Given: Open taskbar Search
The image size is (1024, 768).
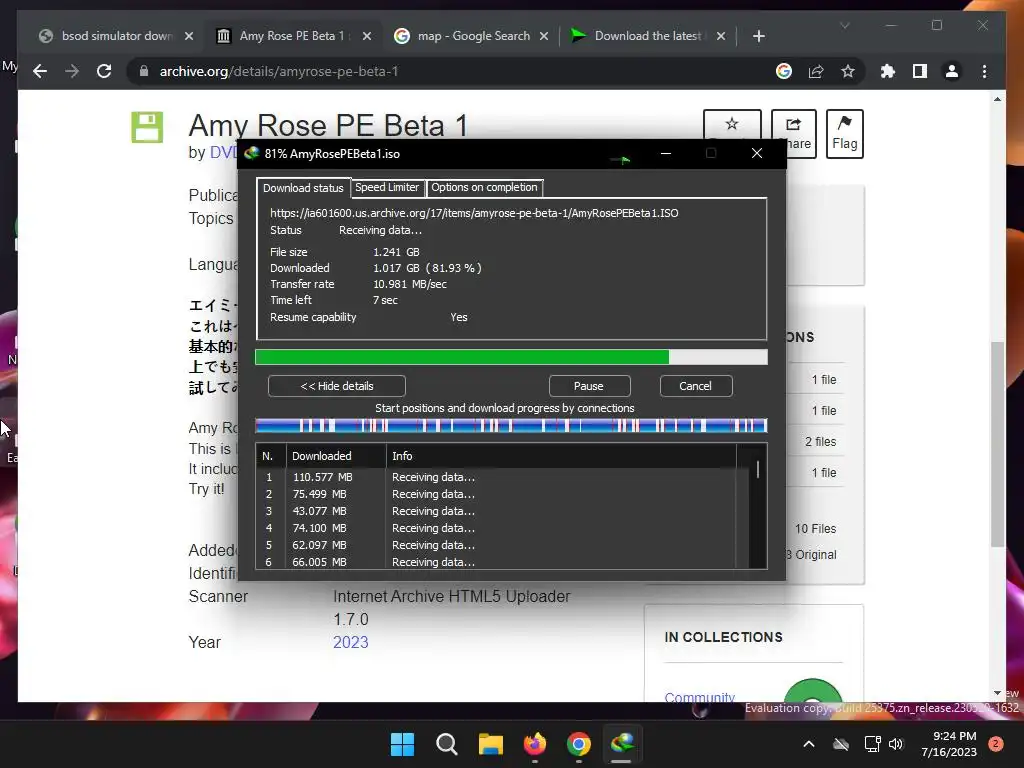Looking at the screenshot, I should pos(447,744).
